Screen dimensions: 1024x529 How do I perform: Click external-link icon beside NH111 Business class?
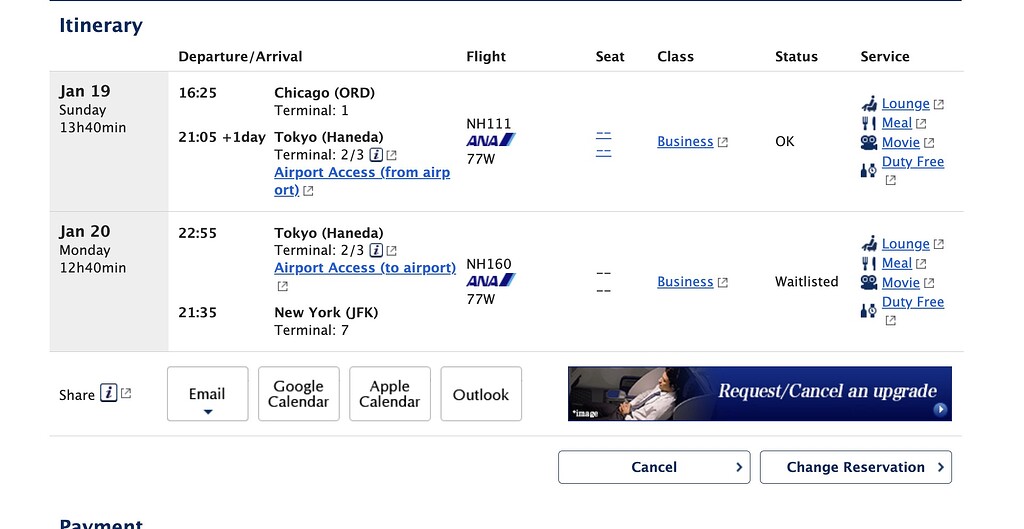point(723,142)
